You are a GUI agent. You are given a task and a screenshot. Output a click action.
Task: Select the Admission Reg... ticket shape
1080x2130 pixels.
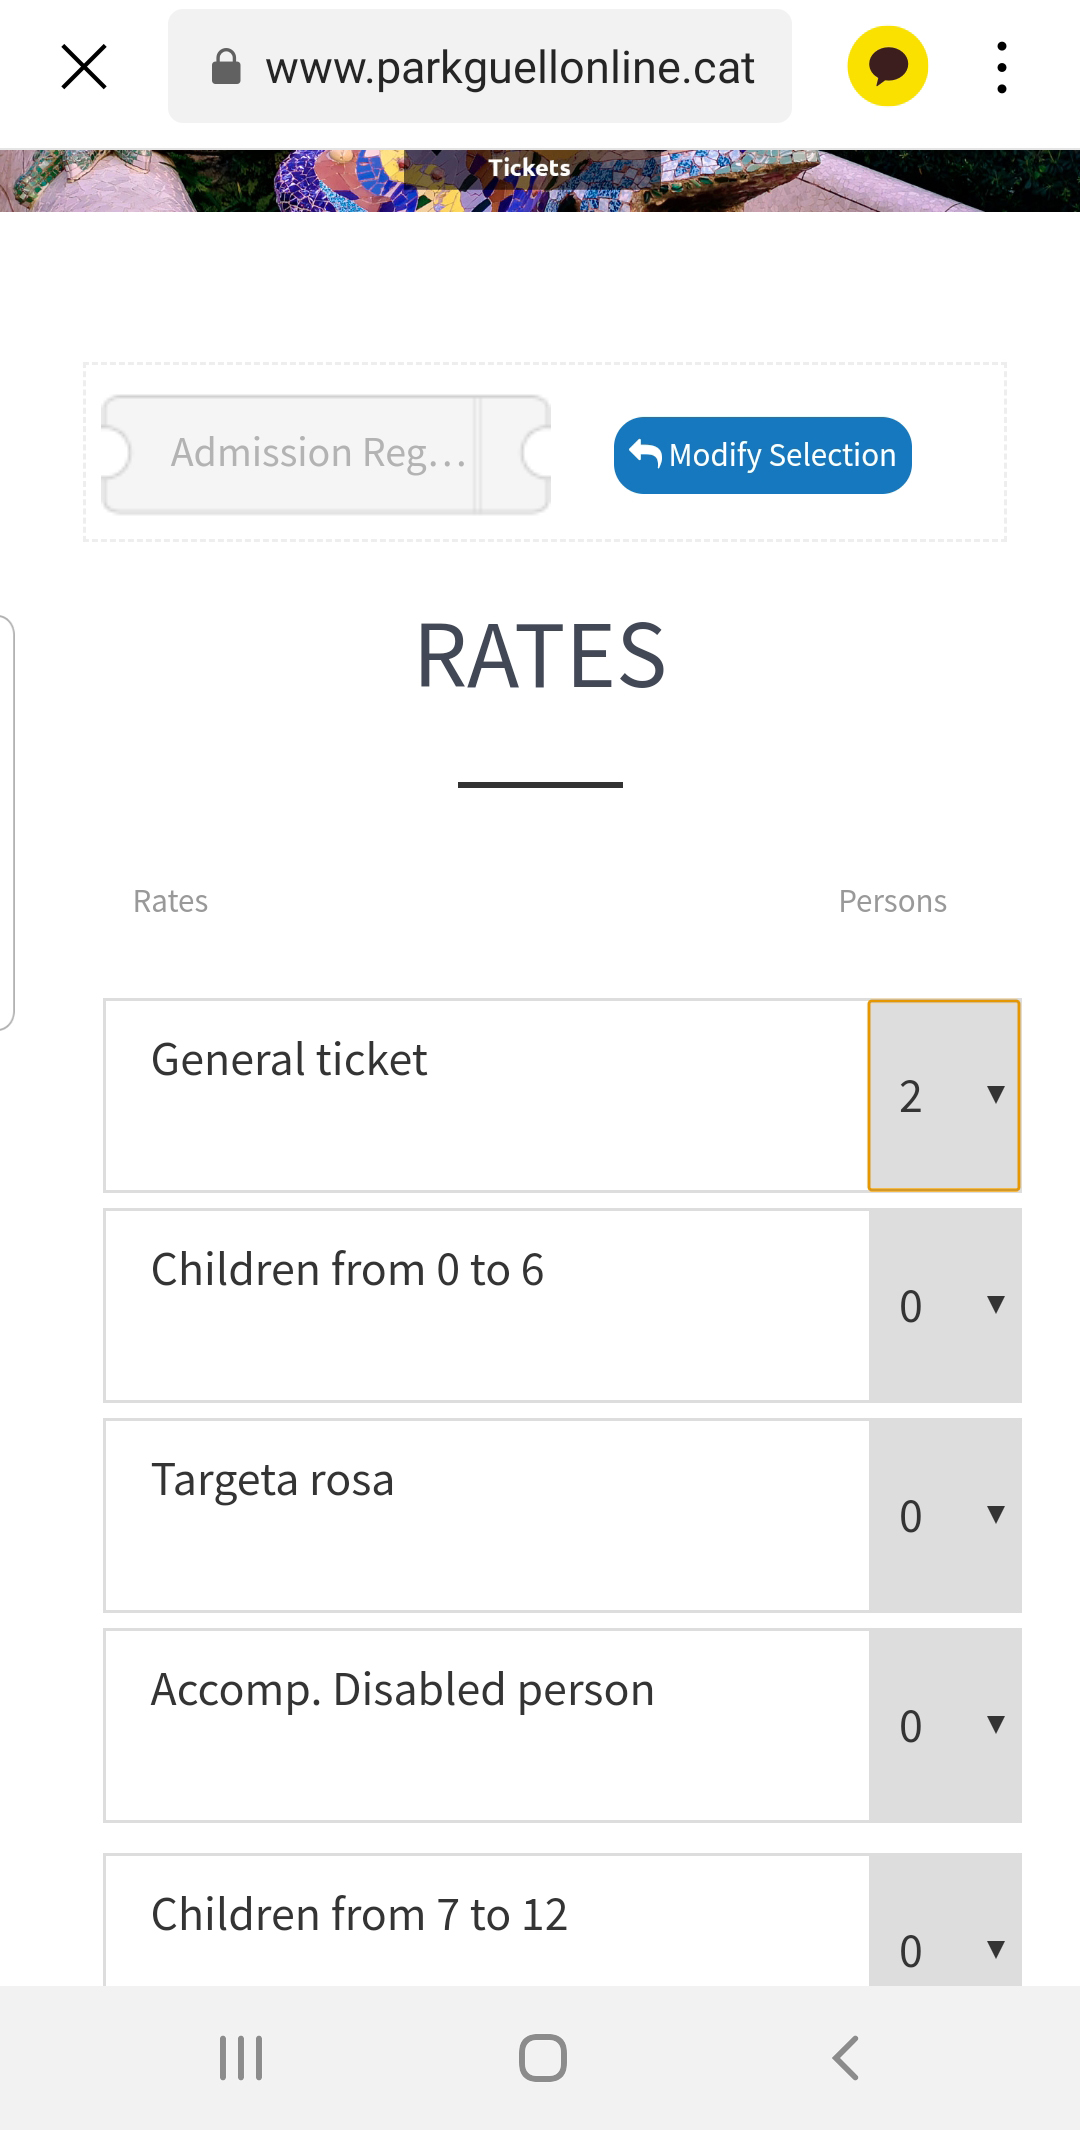click(326, 455)
